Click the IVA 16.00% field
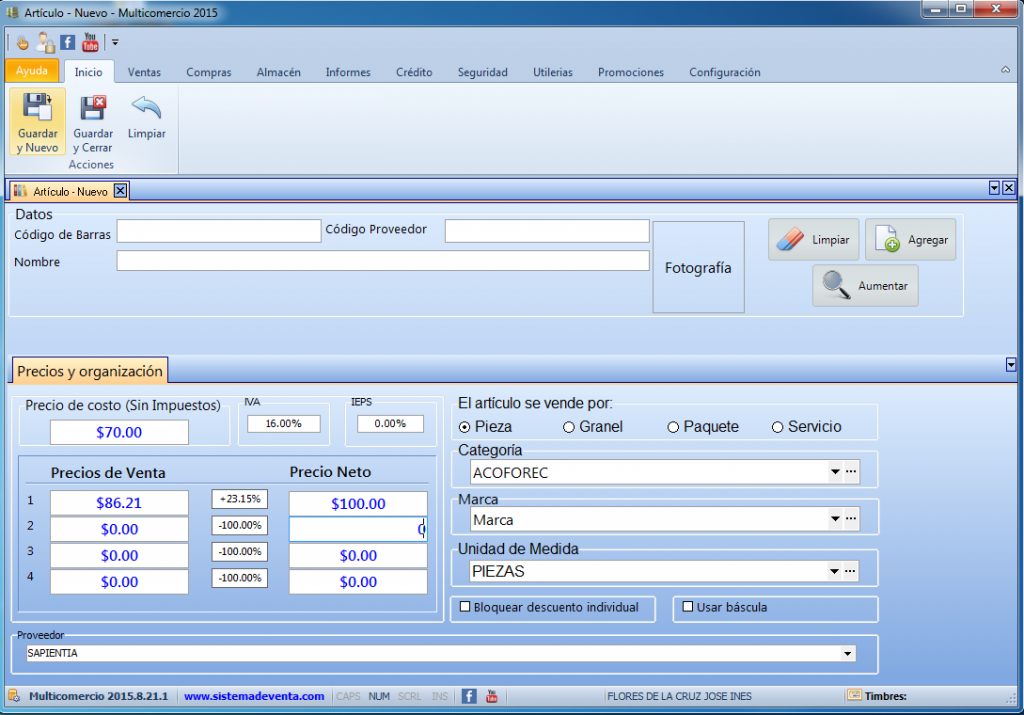This screenshot has width=1024, height=715. 283,424
